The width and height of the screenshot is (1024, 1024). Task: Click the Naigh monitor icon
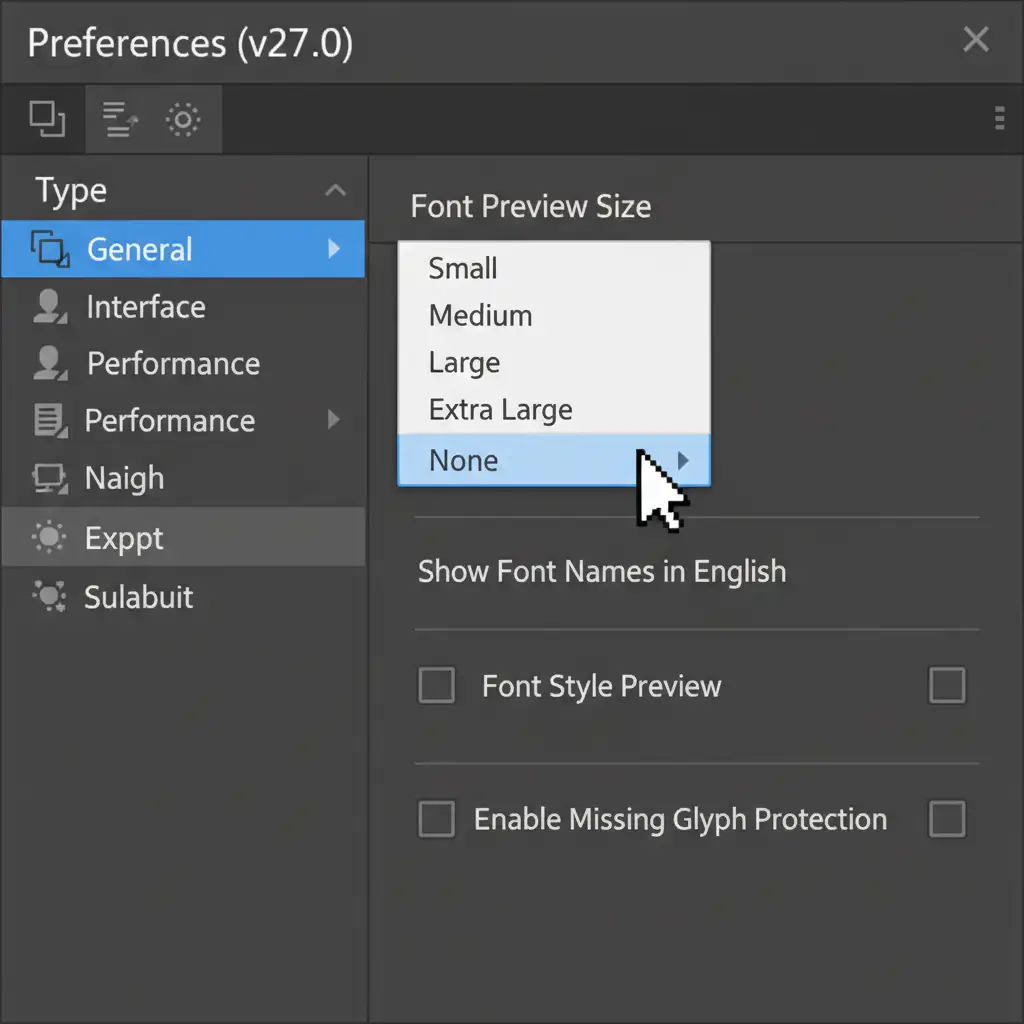(x=49, y=478)
